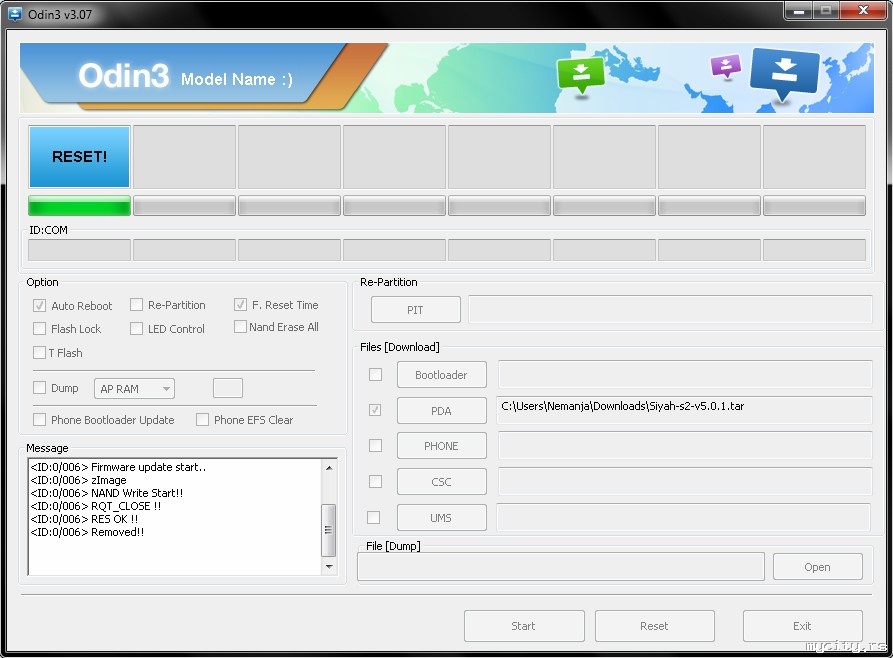Screen dimensions: 893x658
Task: Tick the checkbox beside CSC
Action: [x=375, y=481]
